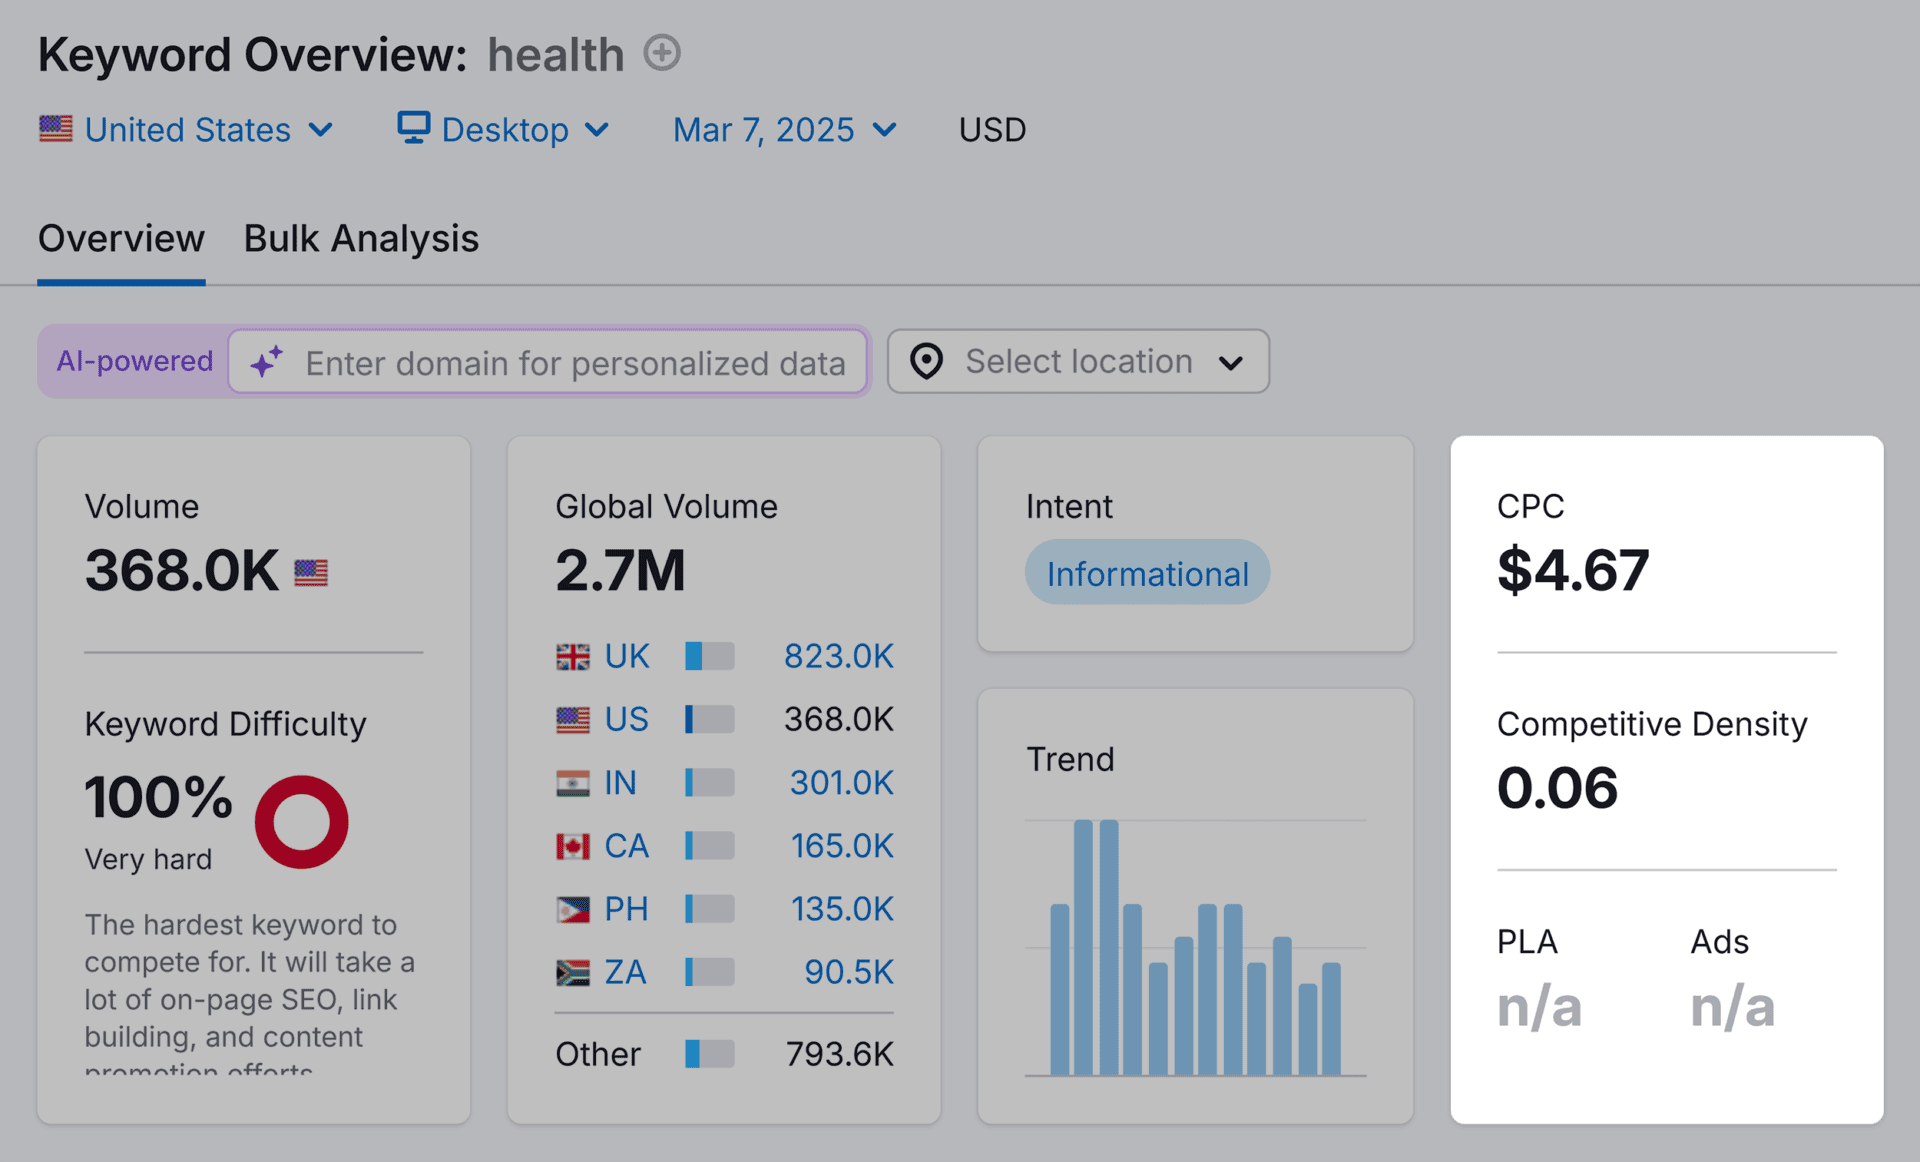Screen dimensions: 1920x1162
Task: Click the location pin icon
Action: coord(926,361)
